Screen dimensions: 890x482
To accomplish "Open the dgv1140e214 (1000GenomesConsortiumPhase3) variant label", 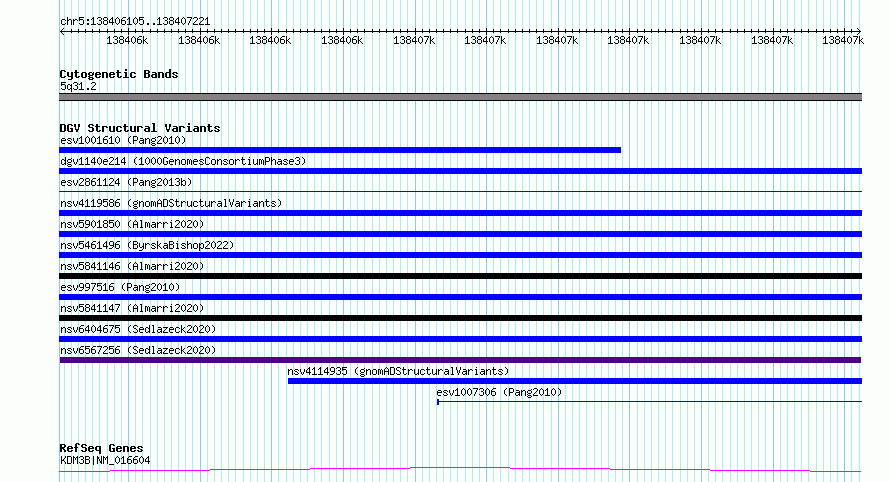I will (183, 161).
